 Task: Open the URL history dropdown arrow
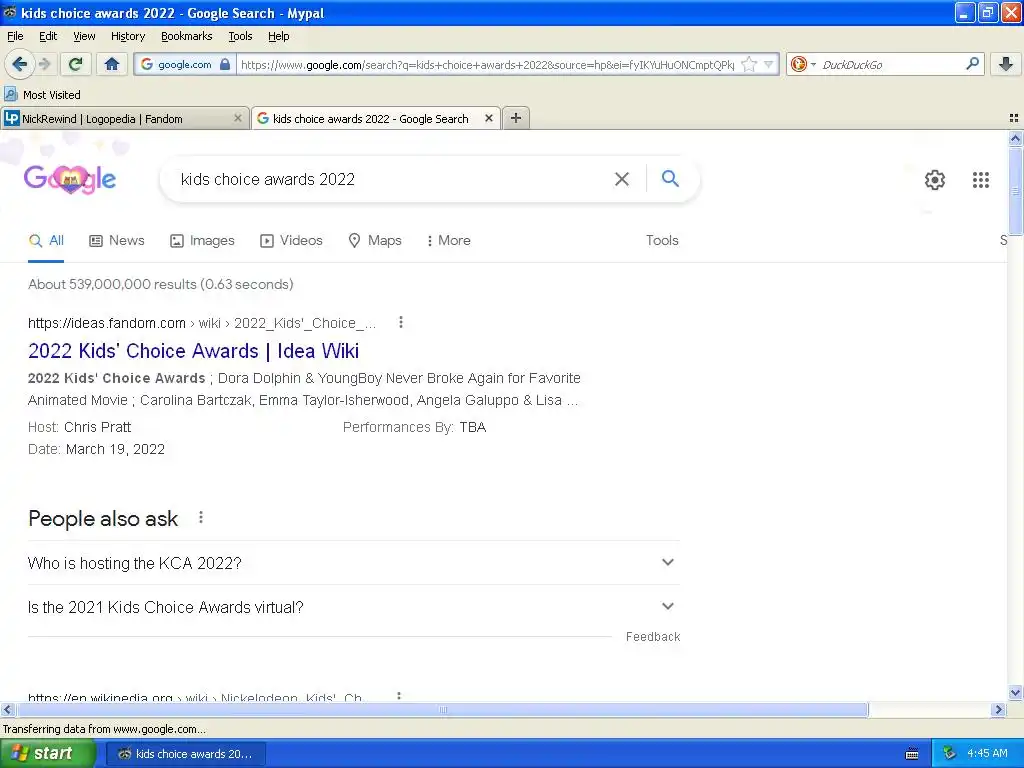(x=769, y=64)
